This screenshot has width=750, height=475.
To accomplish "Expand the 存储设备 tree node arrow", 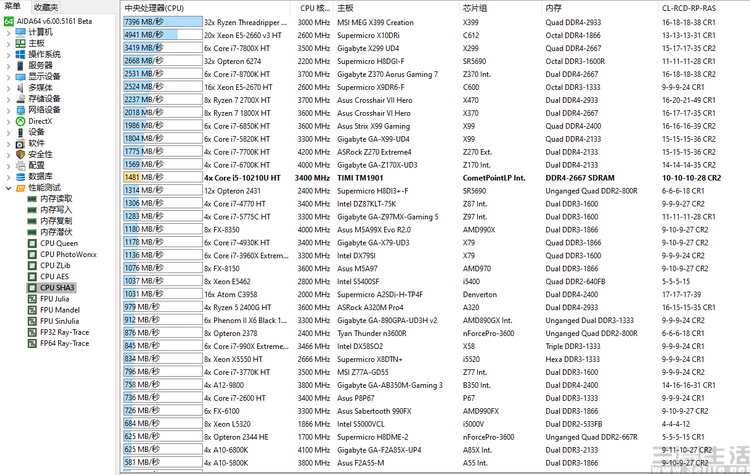I will pos(8,99).
